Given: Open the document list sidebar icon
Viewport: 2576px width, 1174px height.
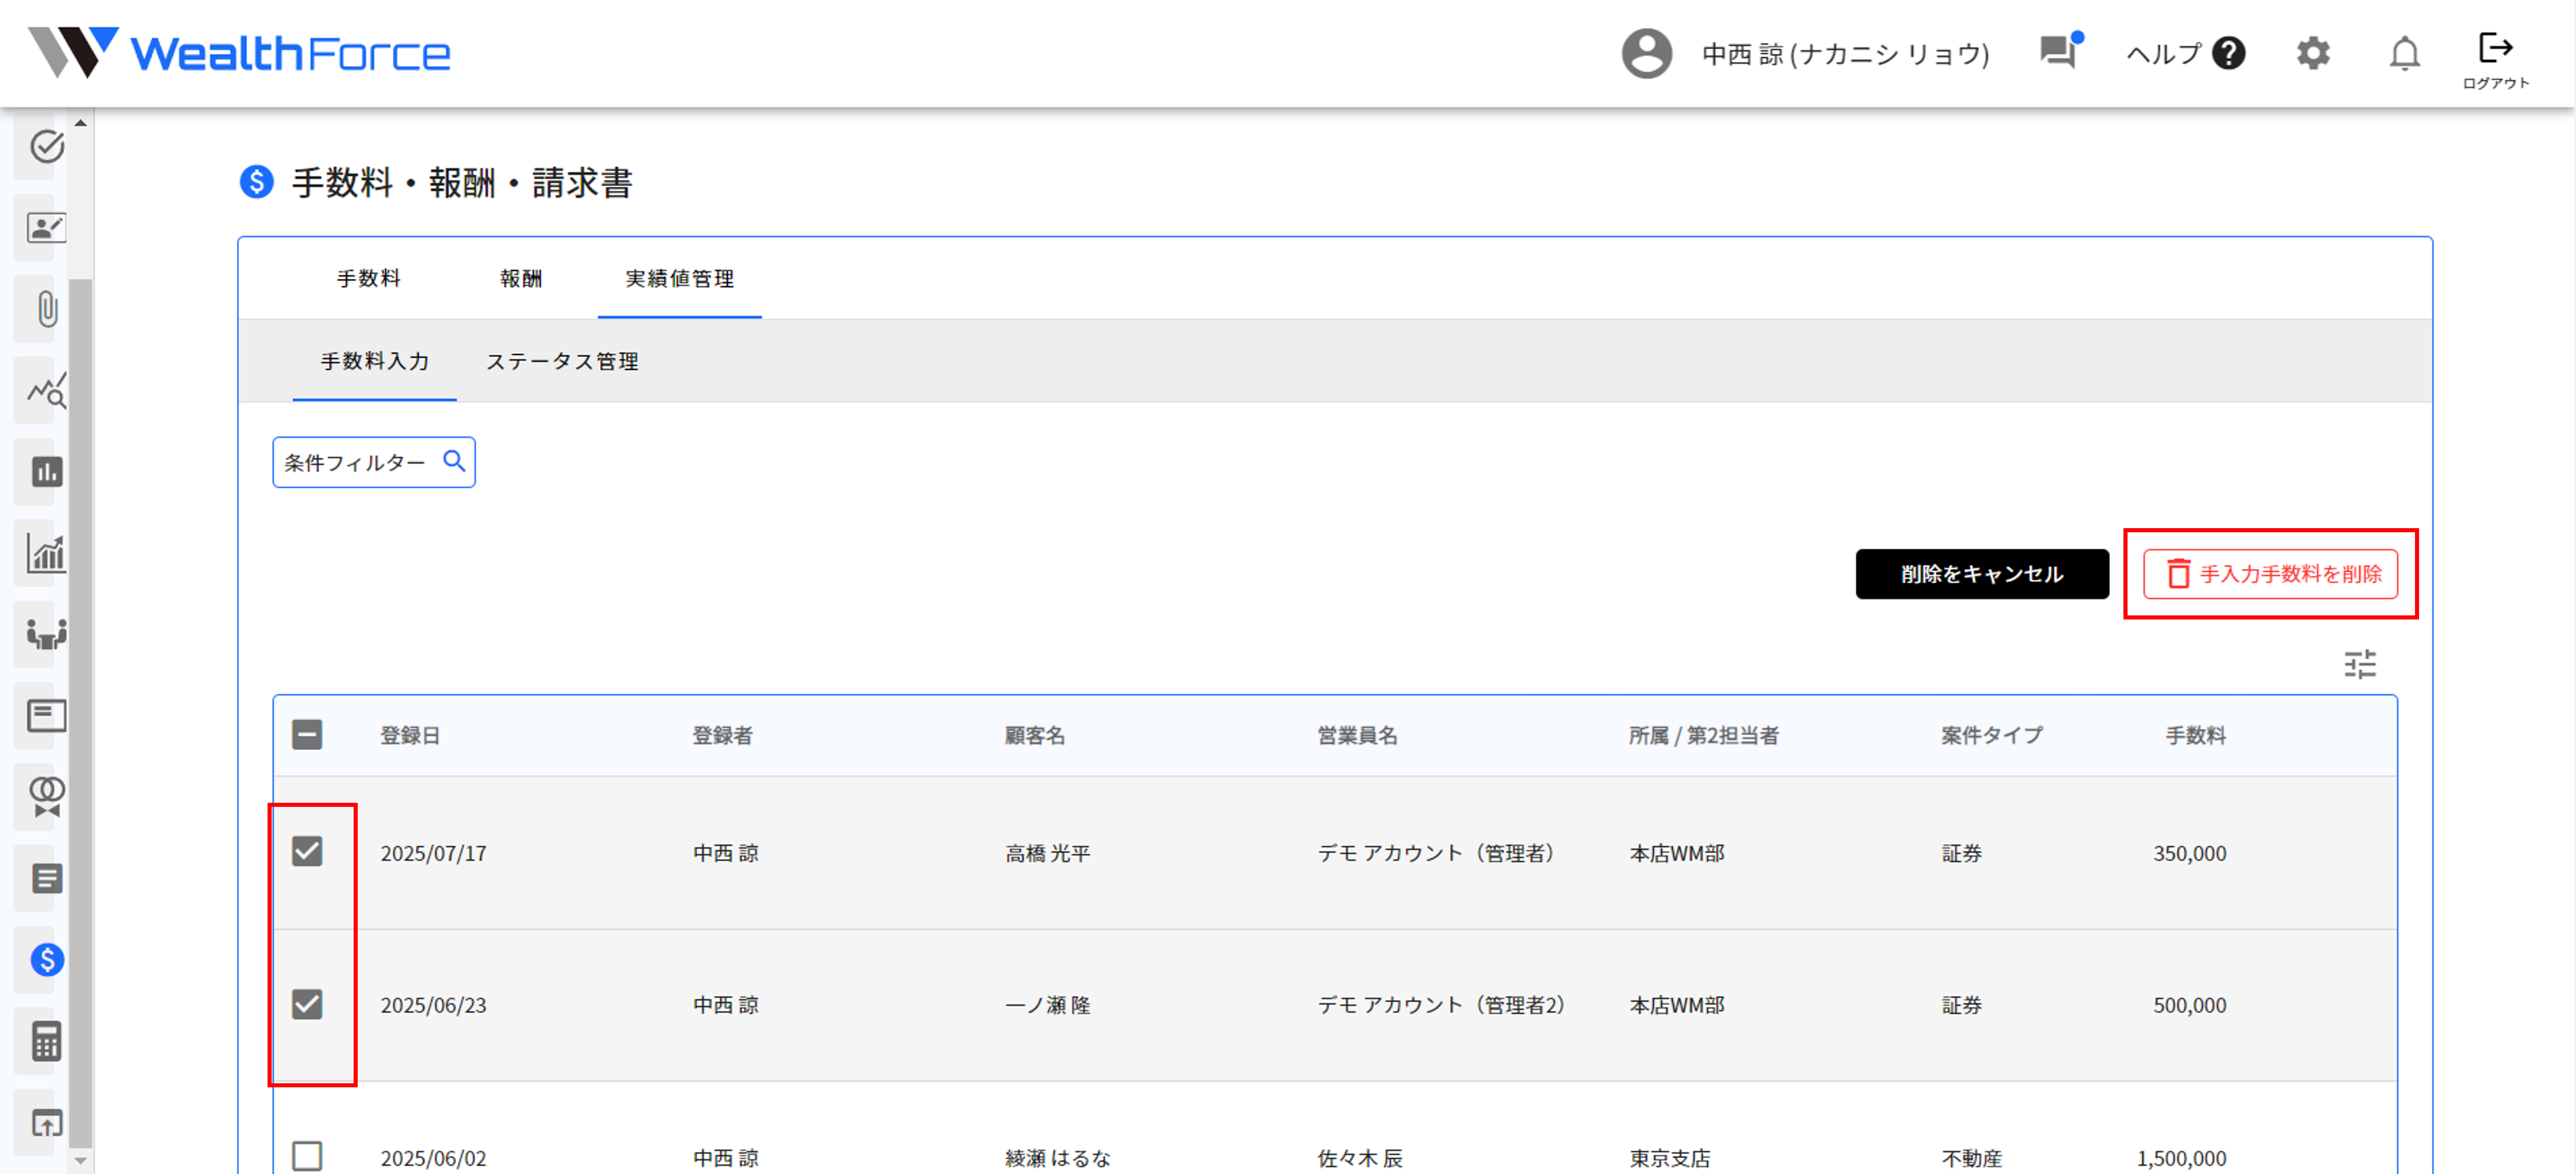Looking at the screenshot, I should (46, 878).
